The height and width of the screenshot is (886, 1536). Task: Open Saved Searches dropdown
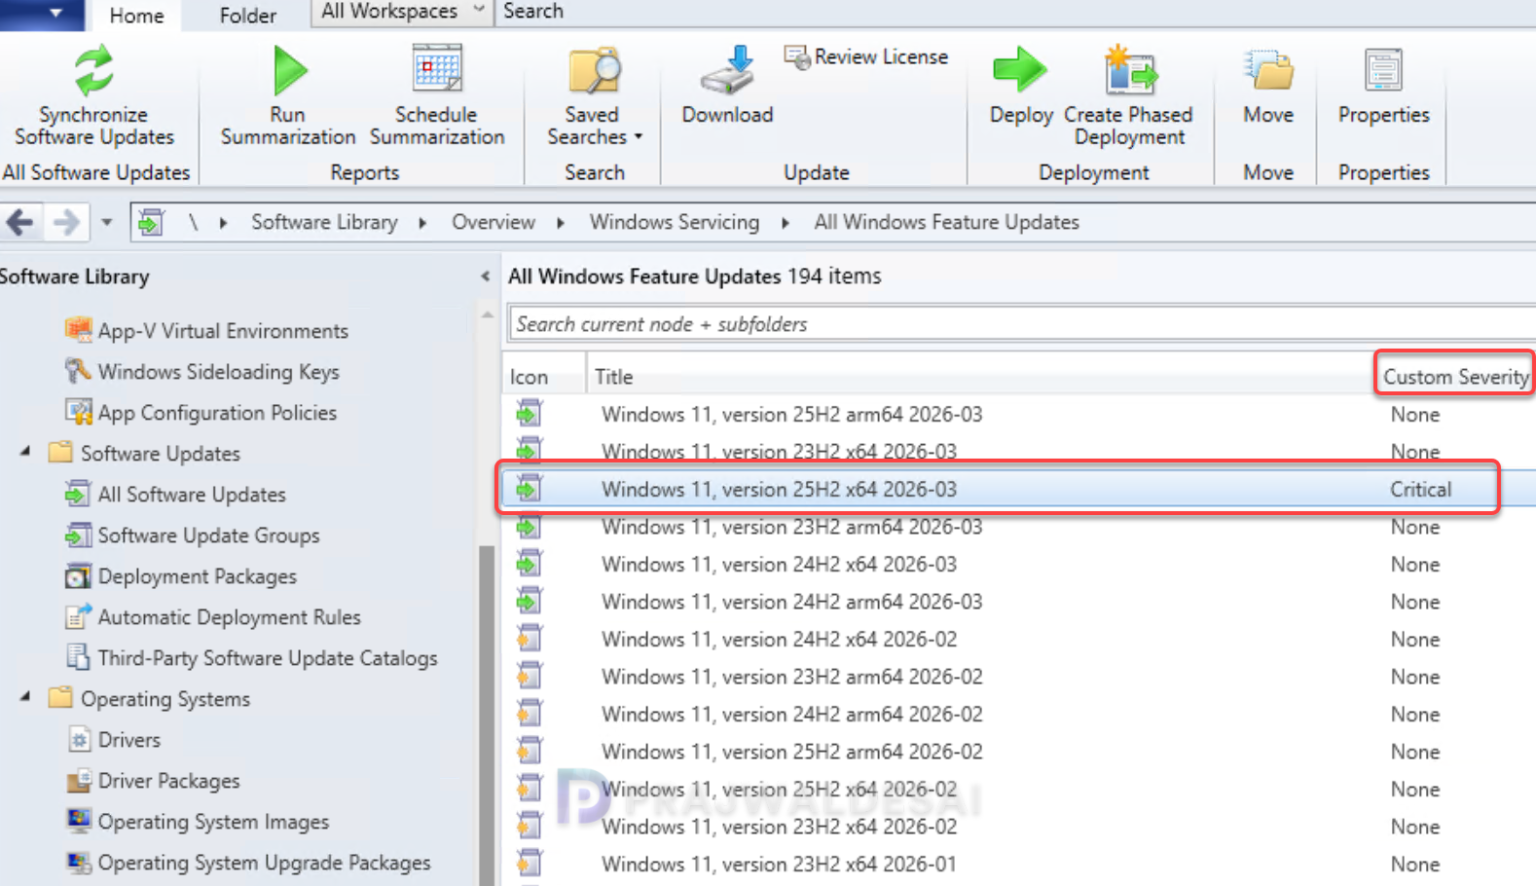click(x=594, y=97)
